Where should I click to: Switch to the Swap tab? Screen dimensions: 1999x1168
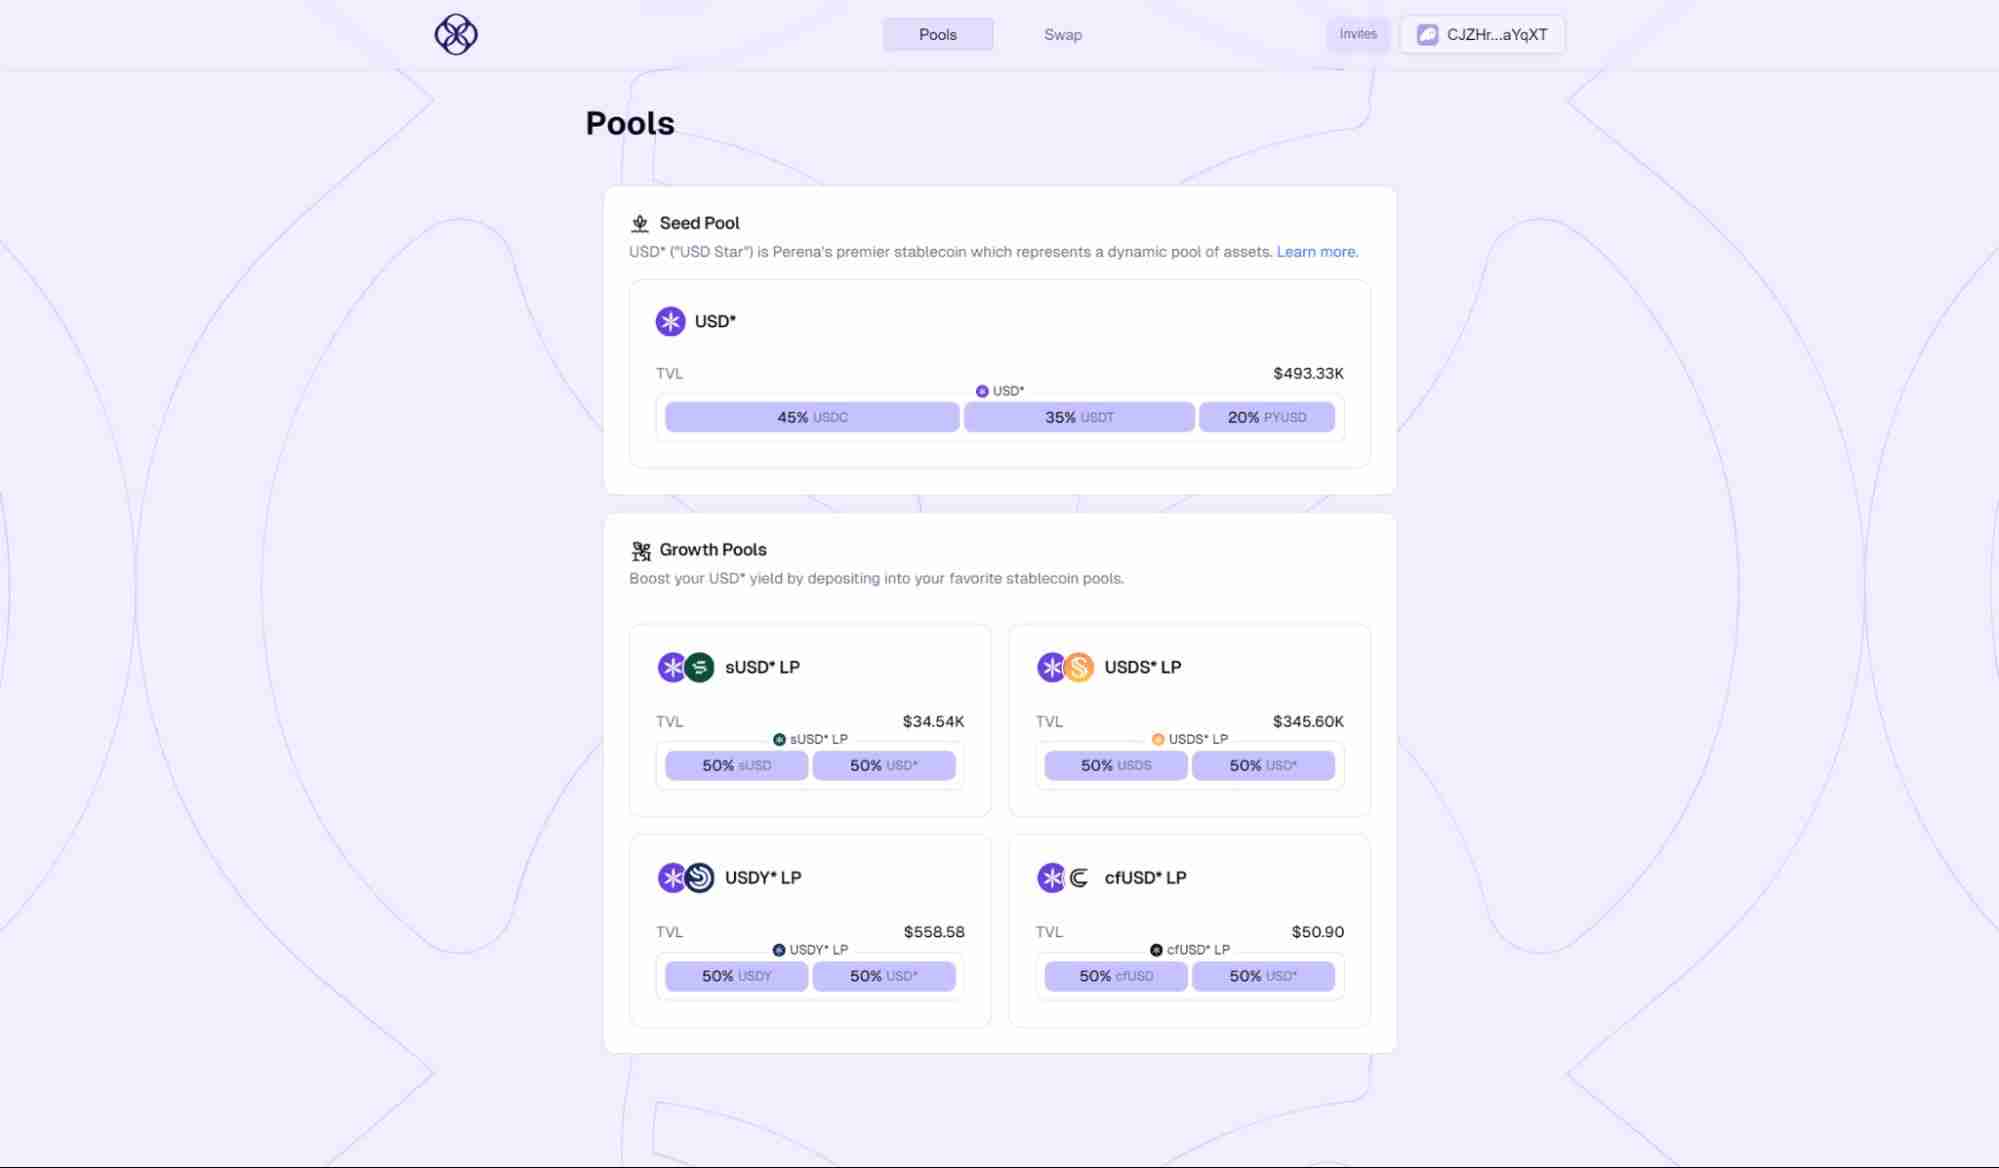(x=1062, y=35)
